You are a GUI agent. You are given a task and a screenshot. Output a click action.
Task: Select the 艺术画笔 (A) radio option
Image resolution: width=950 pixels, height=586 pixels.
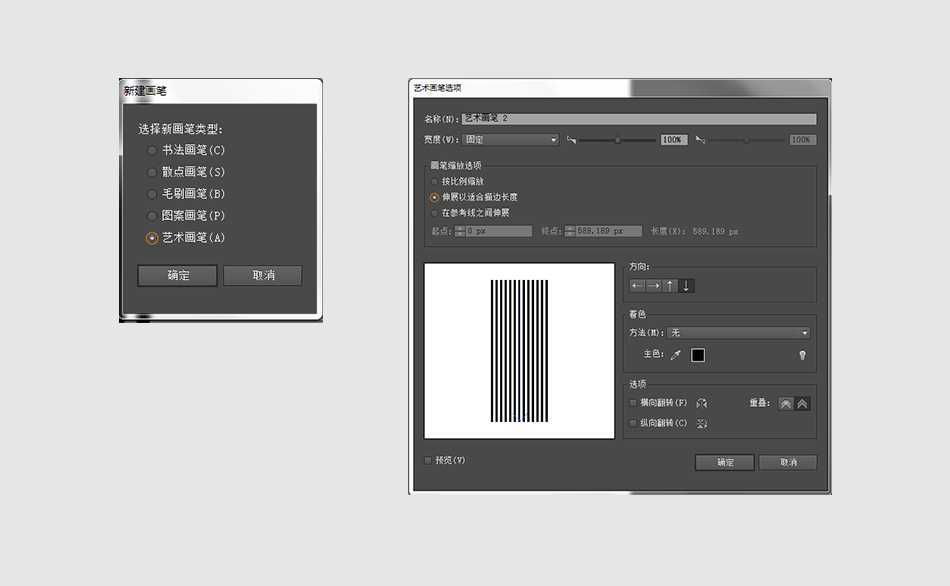coord(152,238)
